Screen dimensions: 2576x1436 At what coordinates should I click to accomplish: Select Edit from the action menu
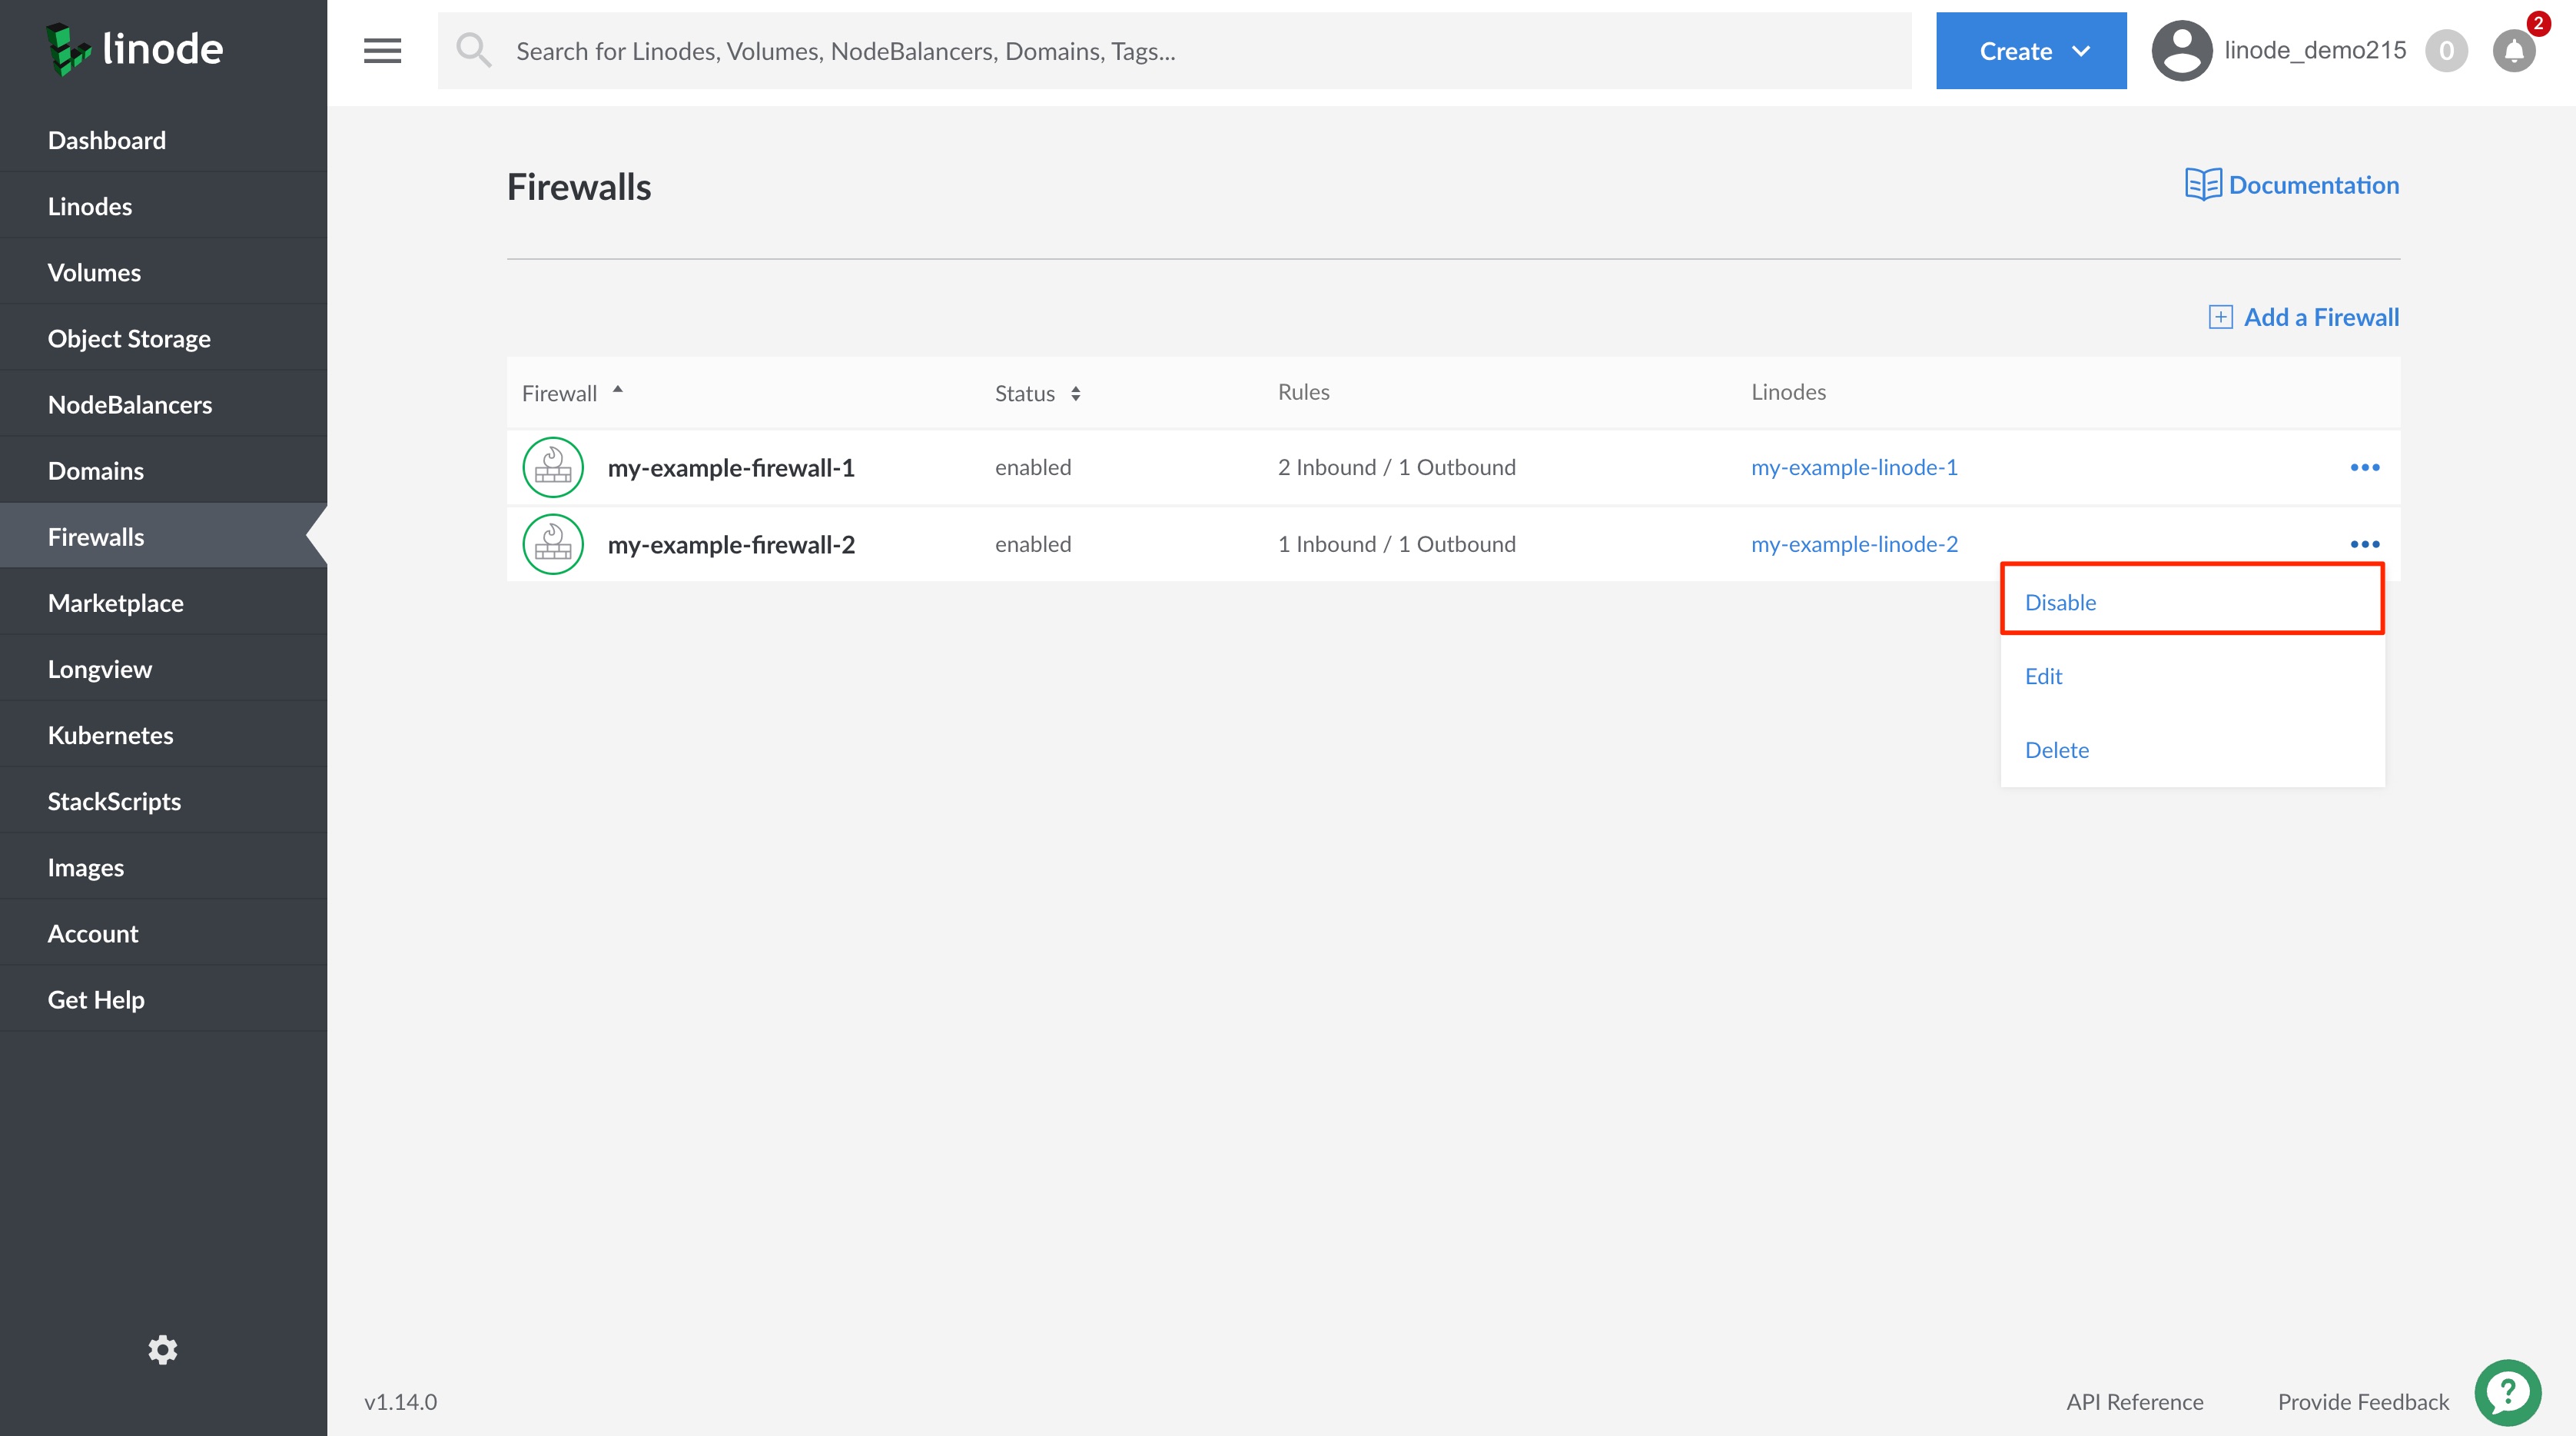click(x=2043, y=676)
